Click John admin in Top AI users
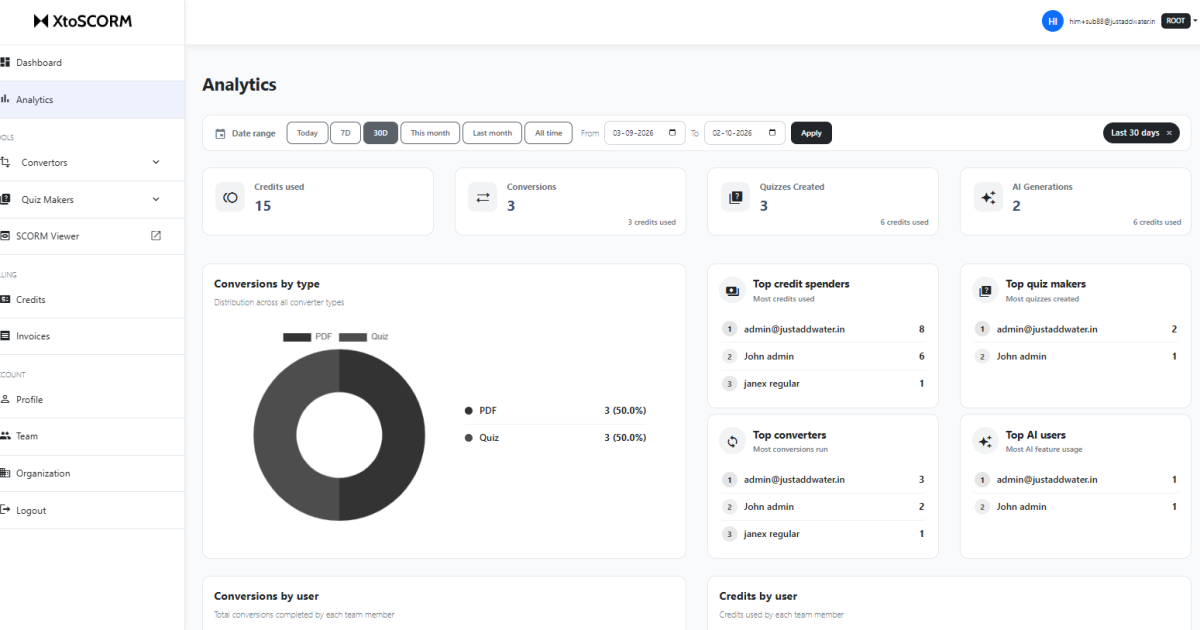The image size is (1200, 630). click(x=1021, y=506)
